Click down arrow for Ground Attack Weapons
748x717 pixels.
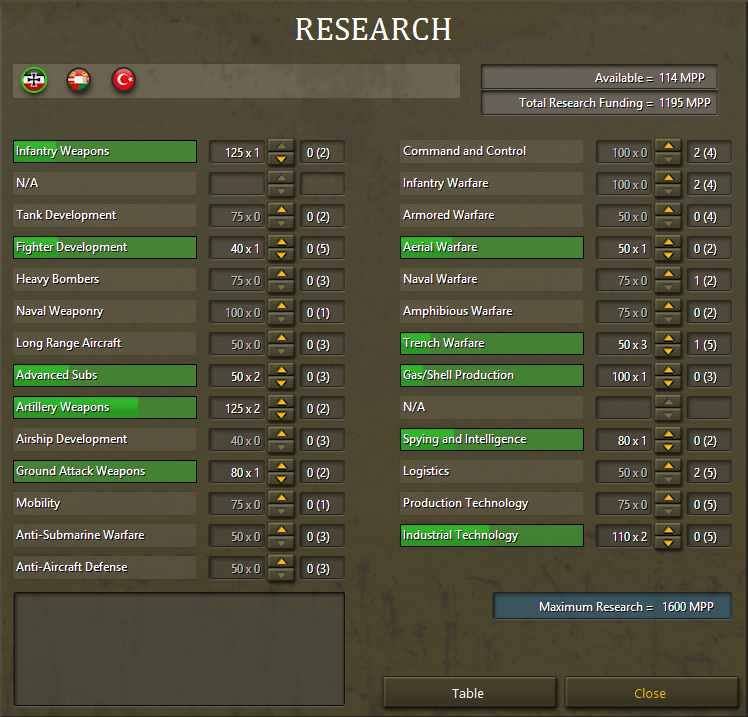(281, 479)
